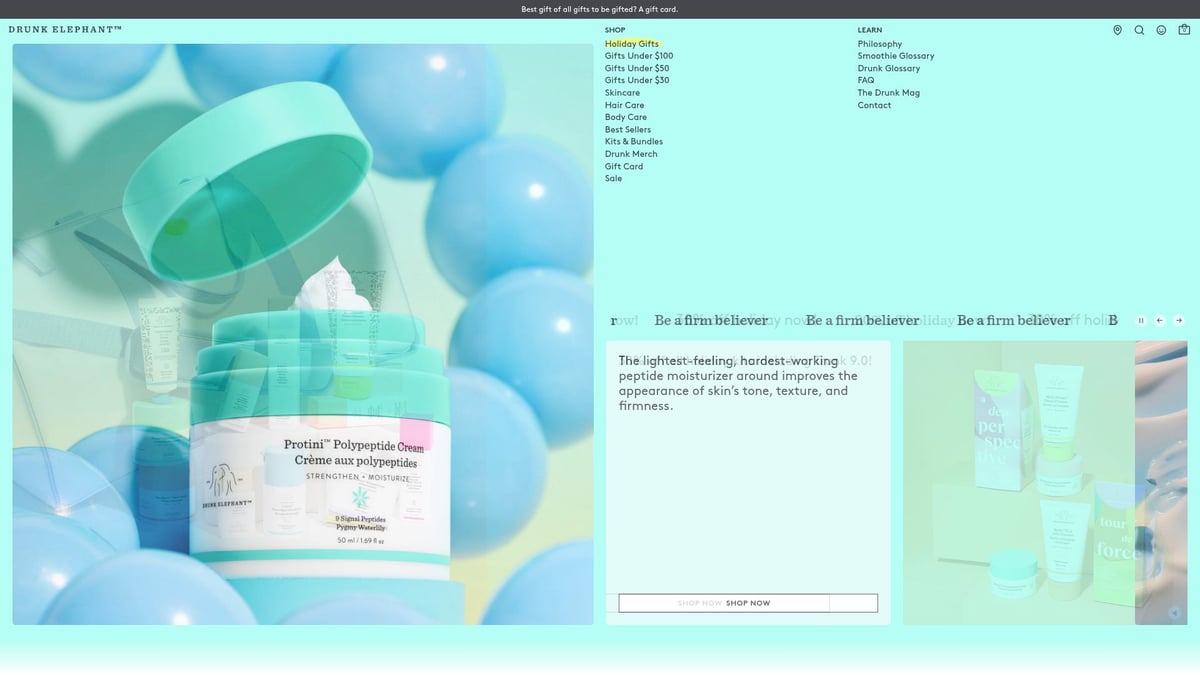
Task: Open Best Sellers link
Action: click(627, 130)
